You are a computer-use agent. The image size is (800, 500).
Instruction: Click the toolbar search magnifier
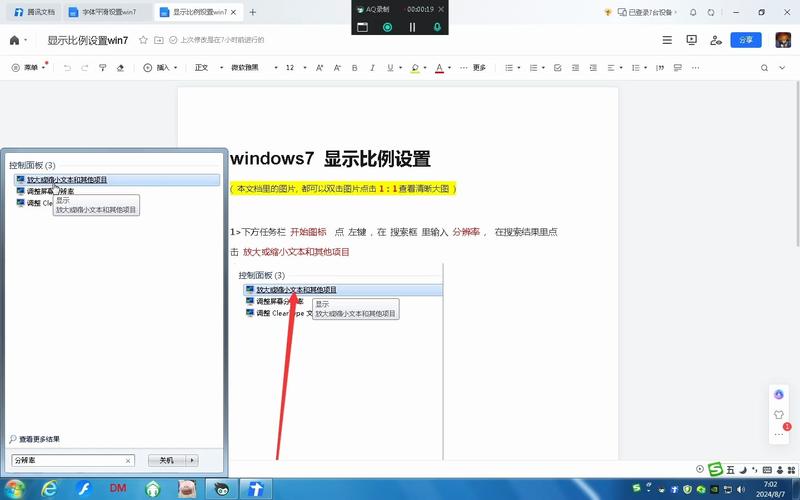[x=764, y=67]
